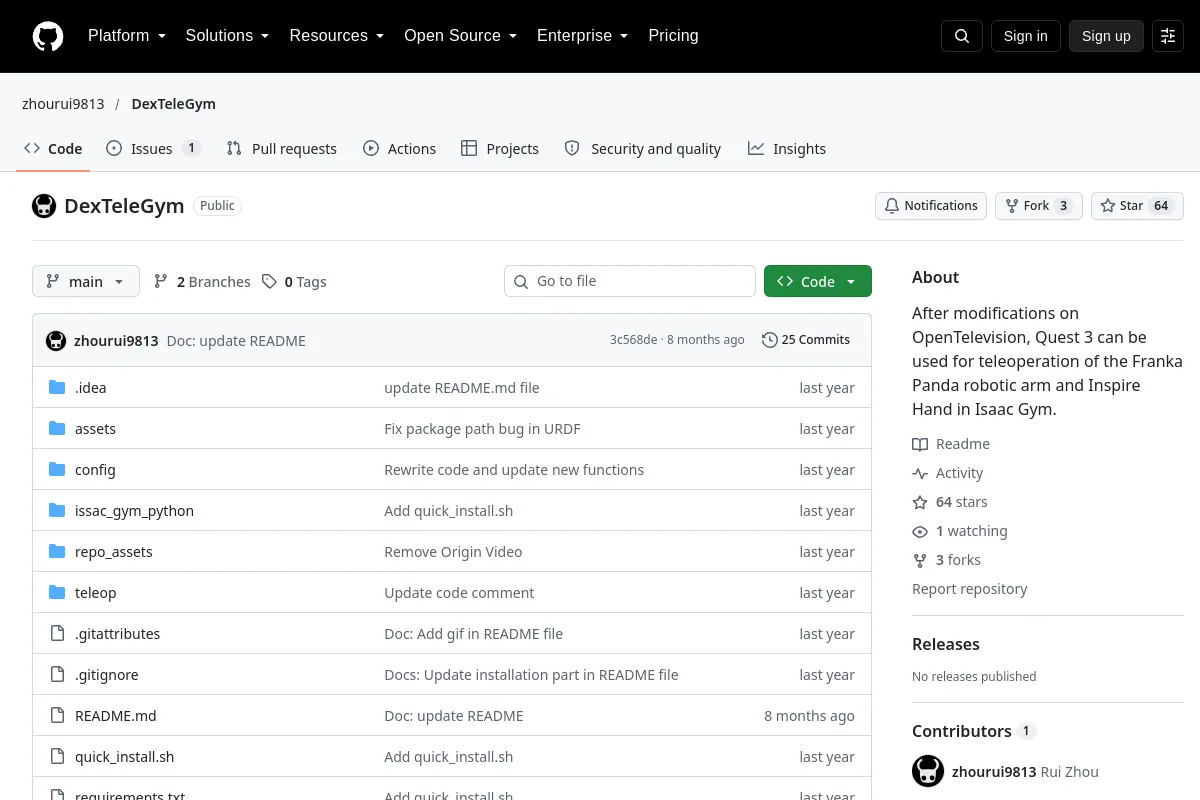1200x800 pixels.
Task: Go to the Pricing page
Action: [673, 36]
